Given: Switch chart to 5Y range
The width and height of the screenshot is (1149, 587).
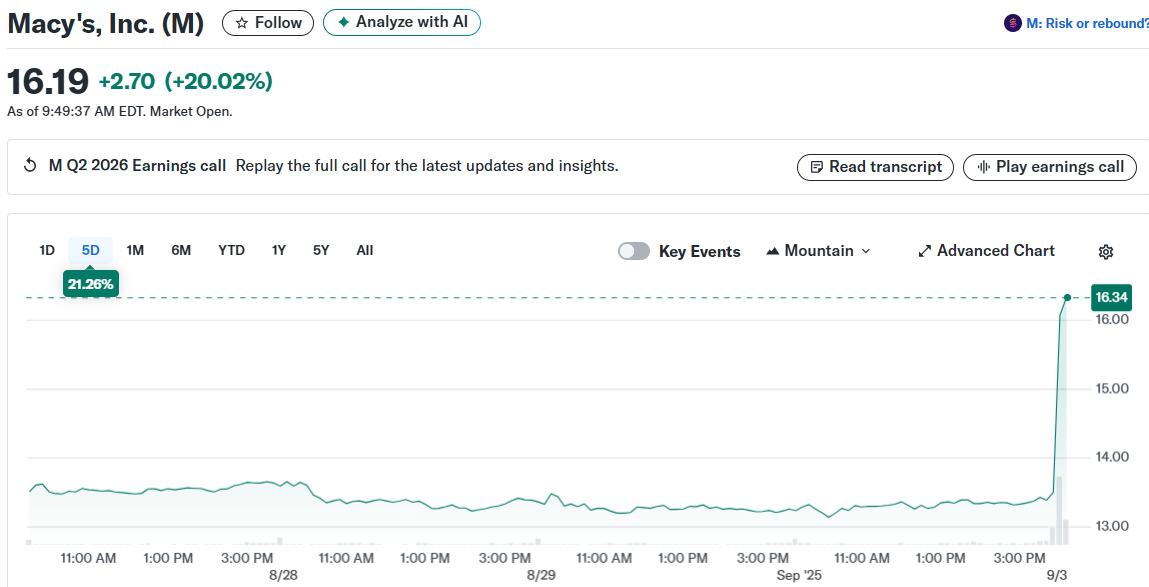Looking at the screenshot, I should (x=321, y=251).
